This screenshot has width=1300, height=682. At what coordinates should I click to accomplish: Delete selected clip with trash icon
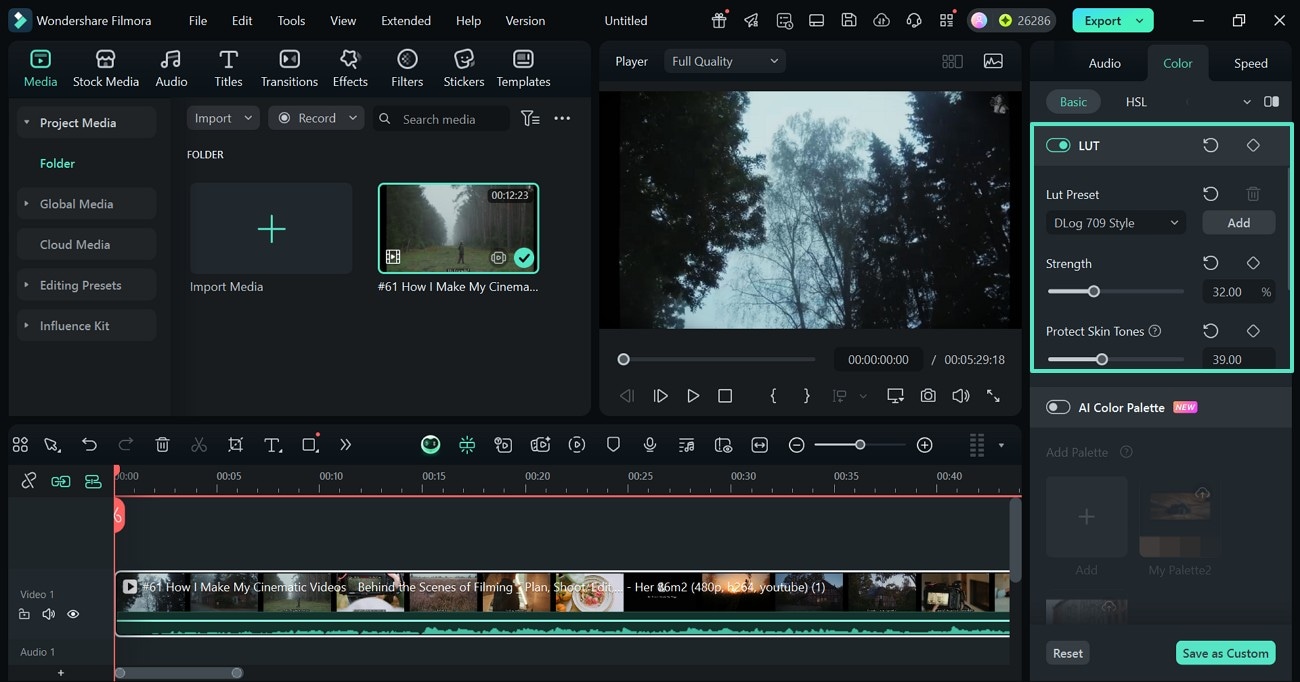(x=162, y=445)
